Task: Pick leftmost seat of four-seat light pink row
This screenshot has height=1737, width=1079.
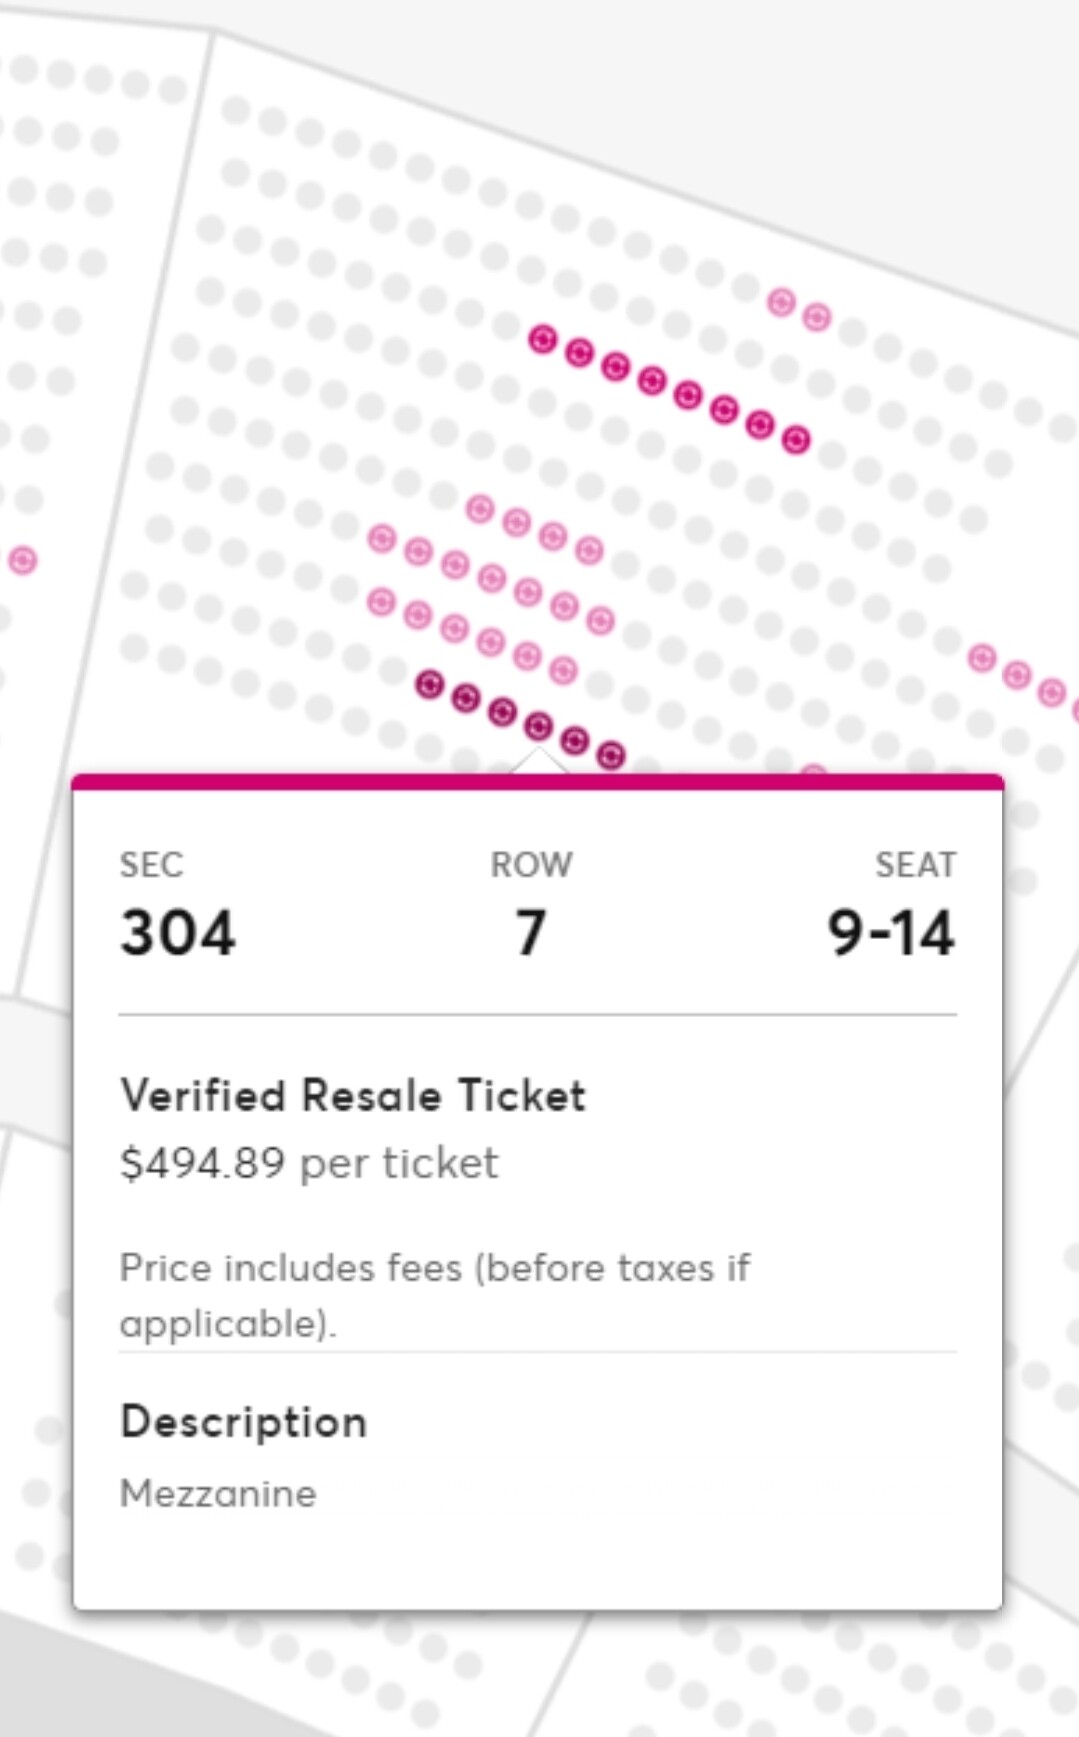Action: (480, 509)
